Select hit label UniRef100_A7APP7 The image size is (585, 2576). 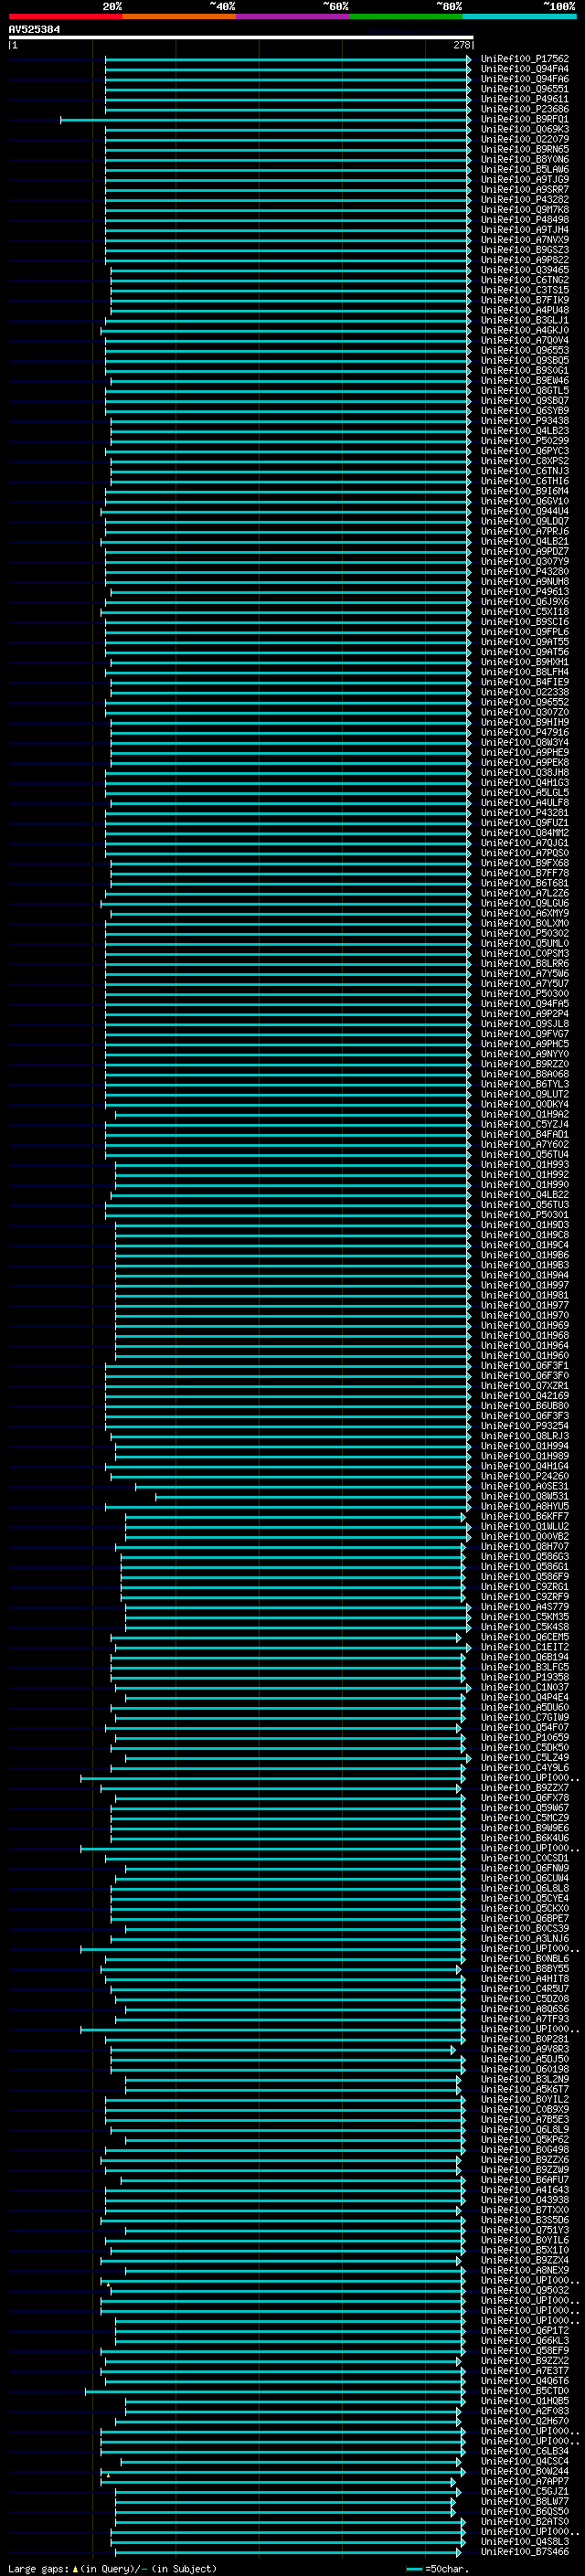pos(524,2481)
